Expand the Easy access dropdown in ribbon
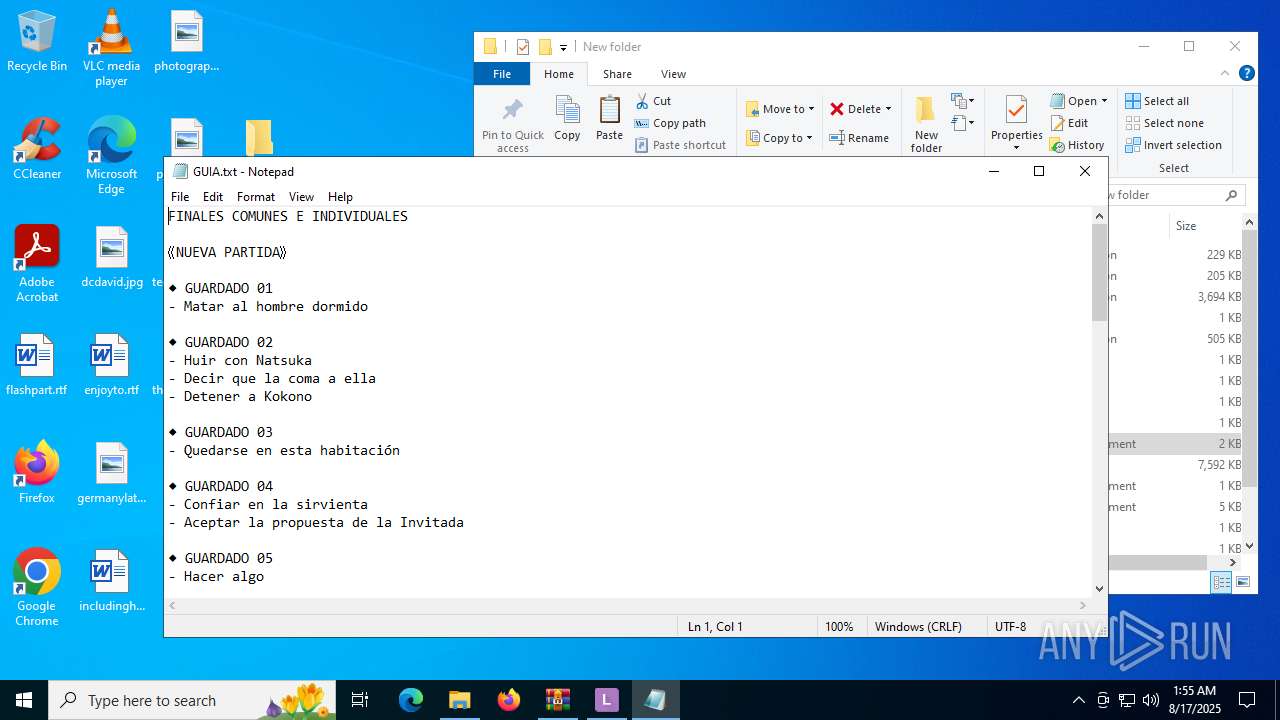Viewport: 1280px width, 720px height. click(x=963, y=123)
